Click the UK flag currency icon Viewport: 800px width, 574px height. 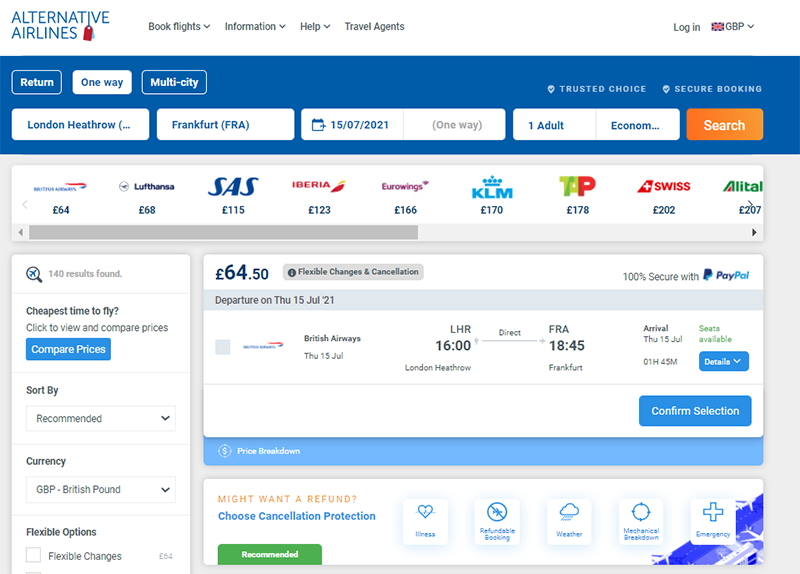(x=717, y=27)
